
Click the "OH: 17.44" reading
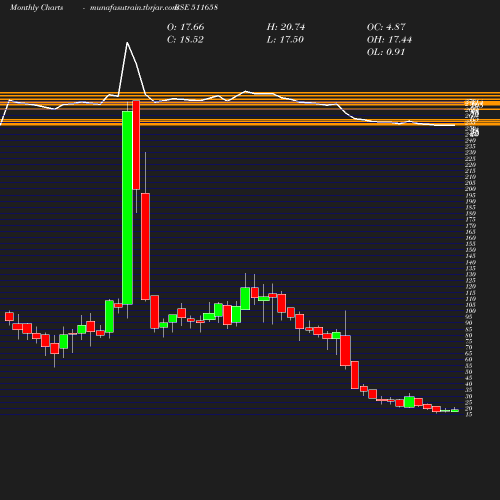389,40
